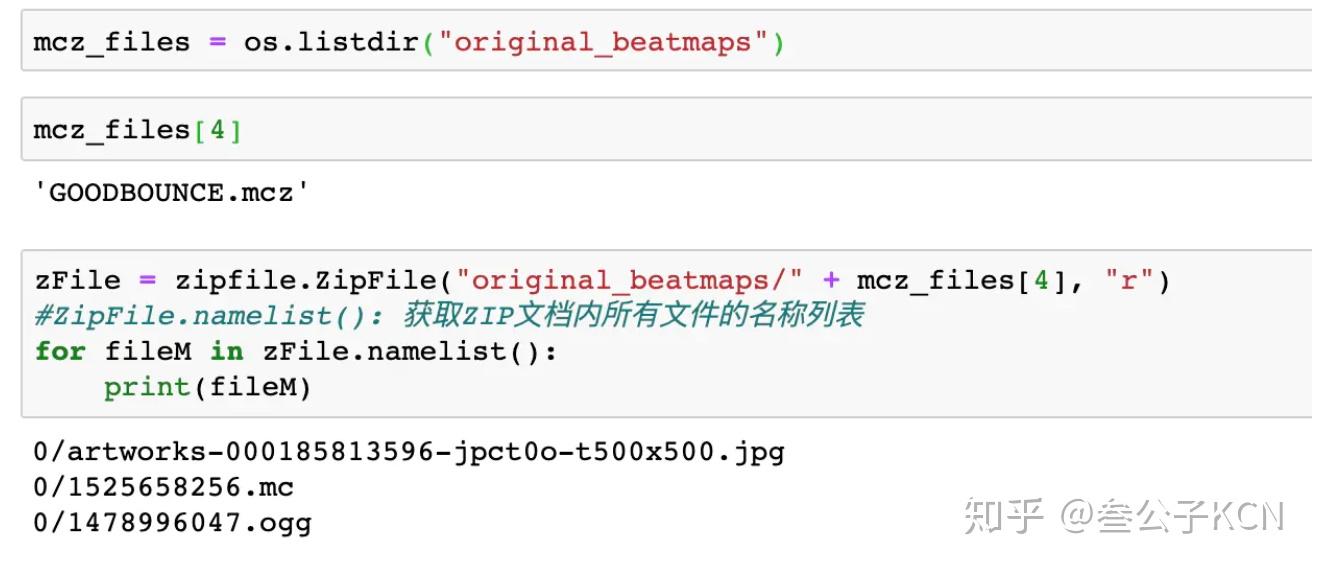1318x570 pixels.
Task: Click the zipfile.ZipFile code cell
Action: (666, 333)
